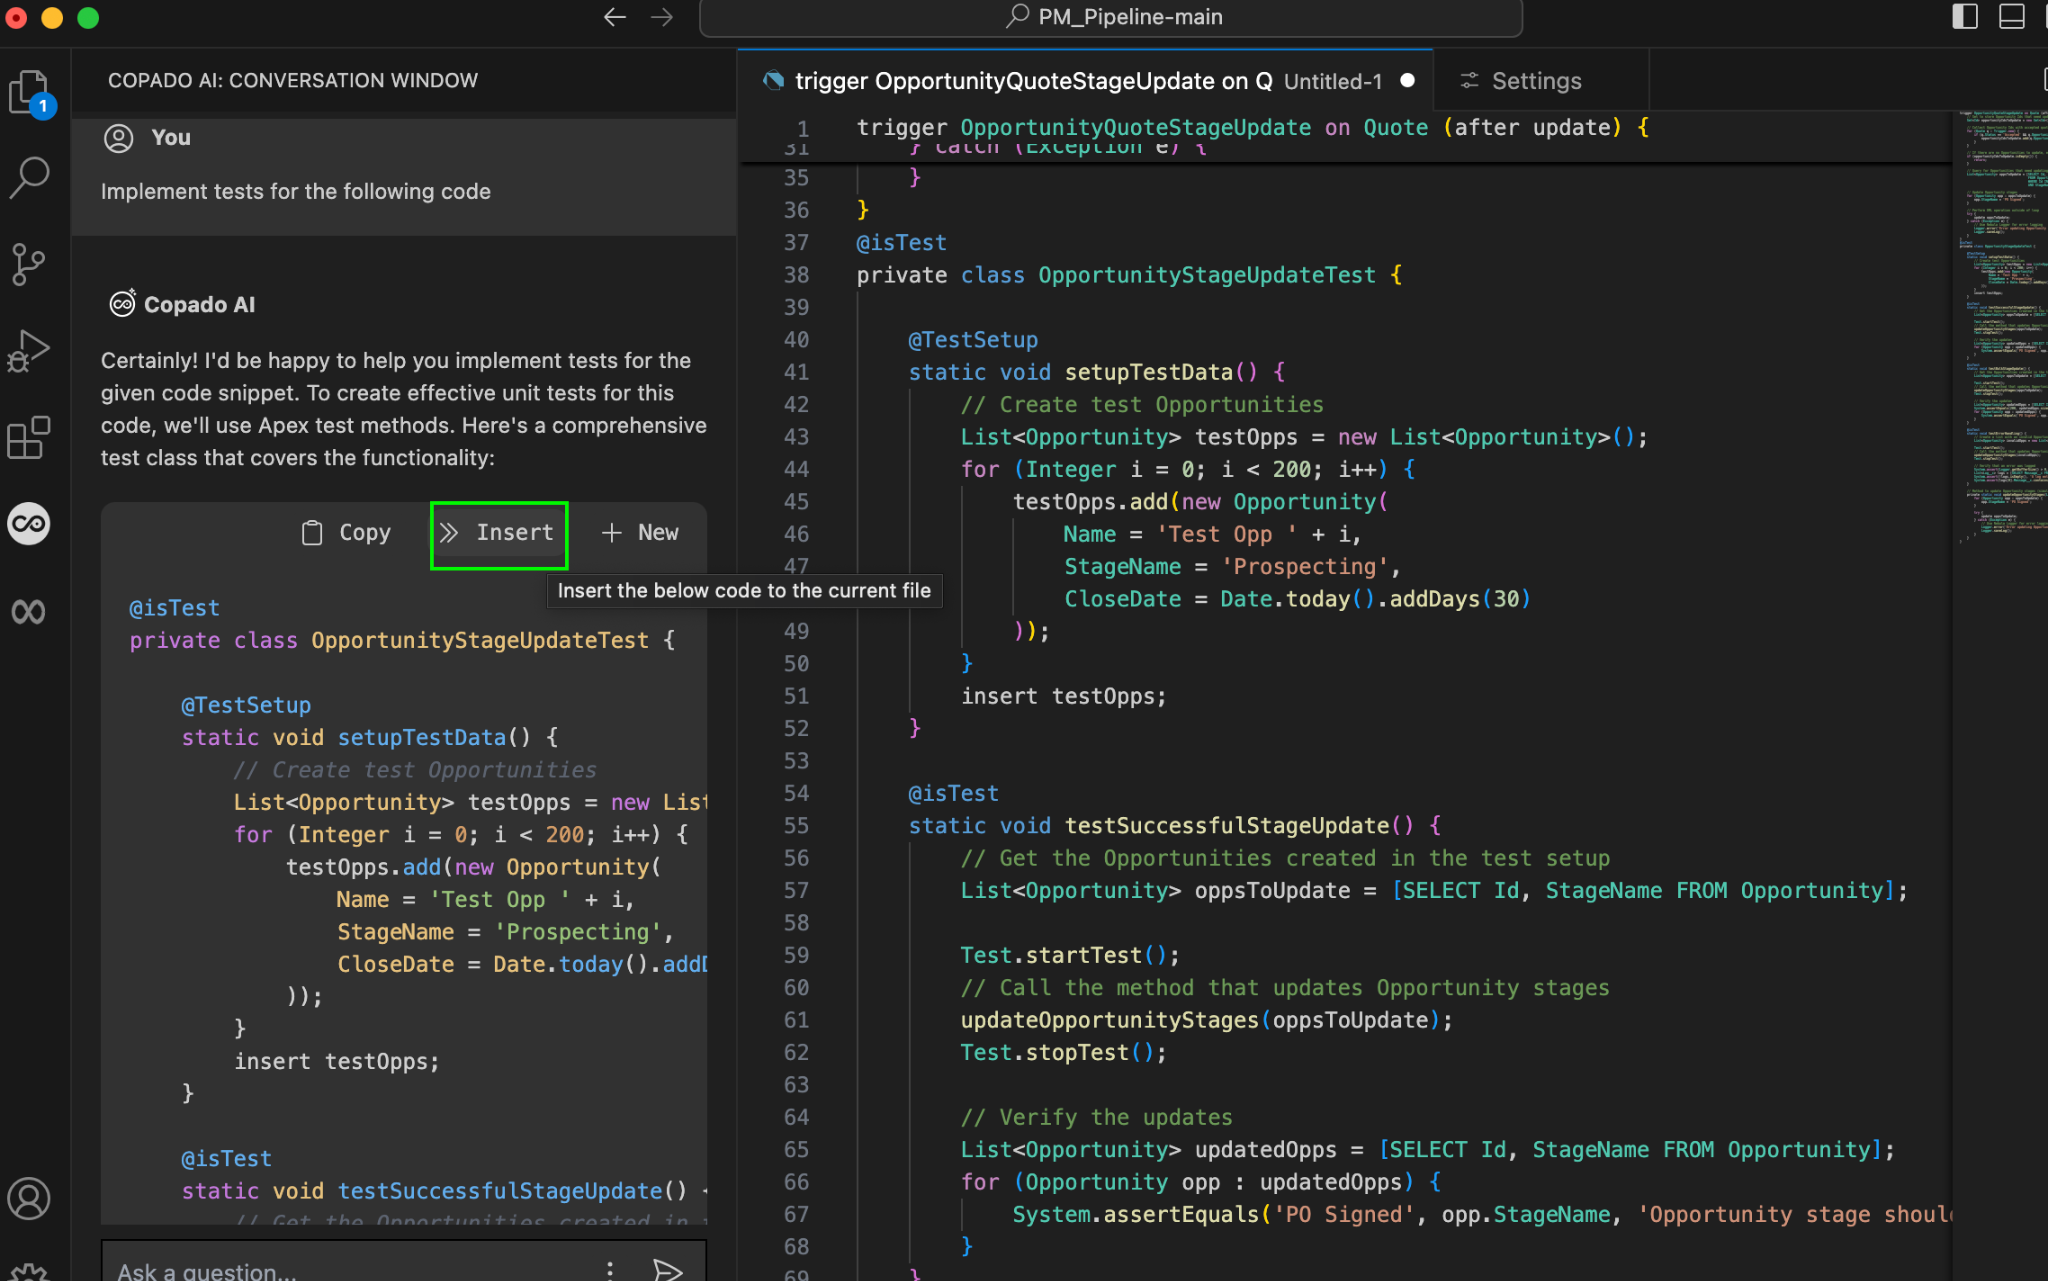Click the infinity loop sidebar icon
Screen dimensions: 2048x1281
point(29,611)
